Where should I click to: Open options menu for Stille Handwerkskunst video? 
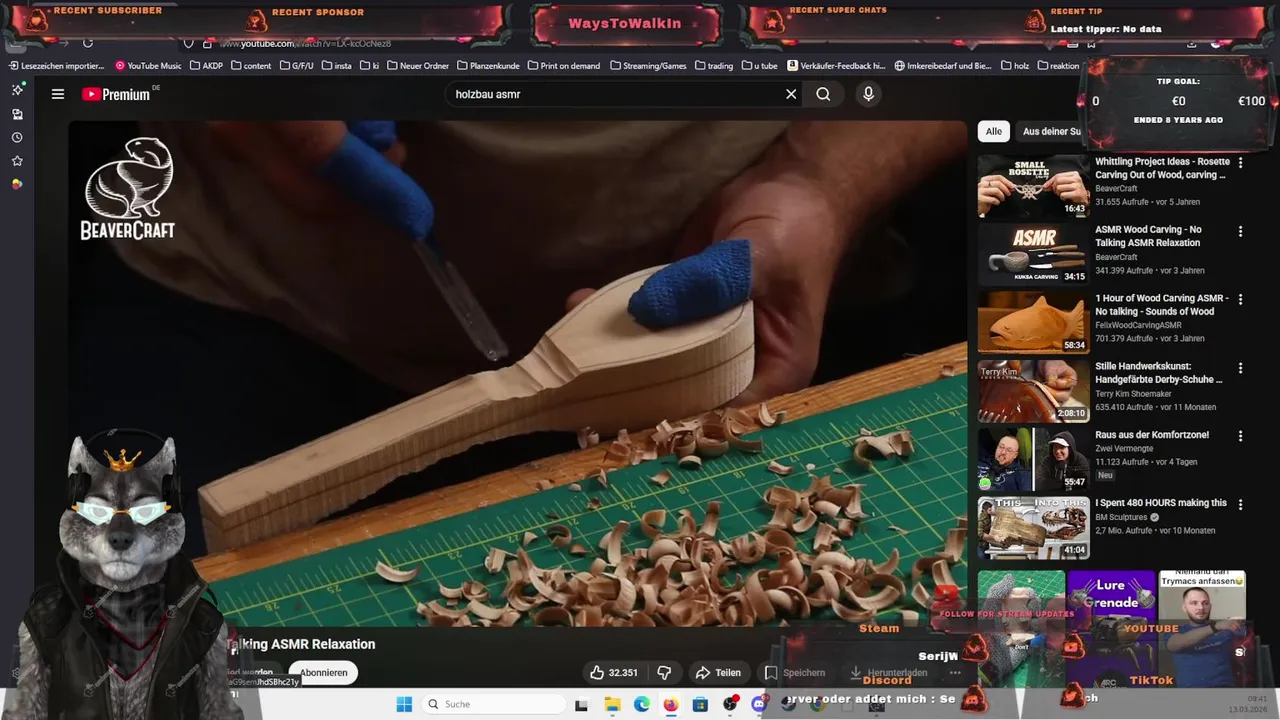tap(1240, 368)
